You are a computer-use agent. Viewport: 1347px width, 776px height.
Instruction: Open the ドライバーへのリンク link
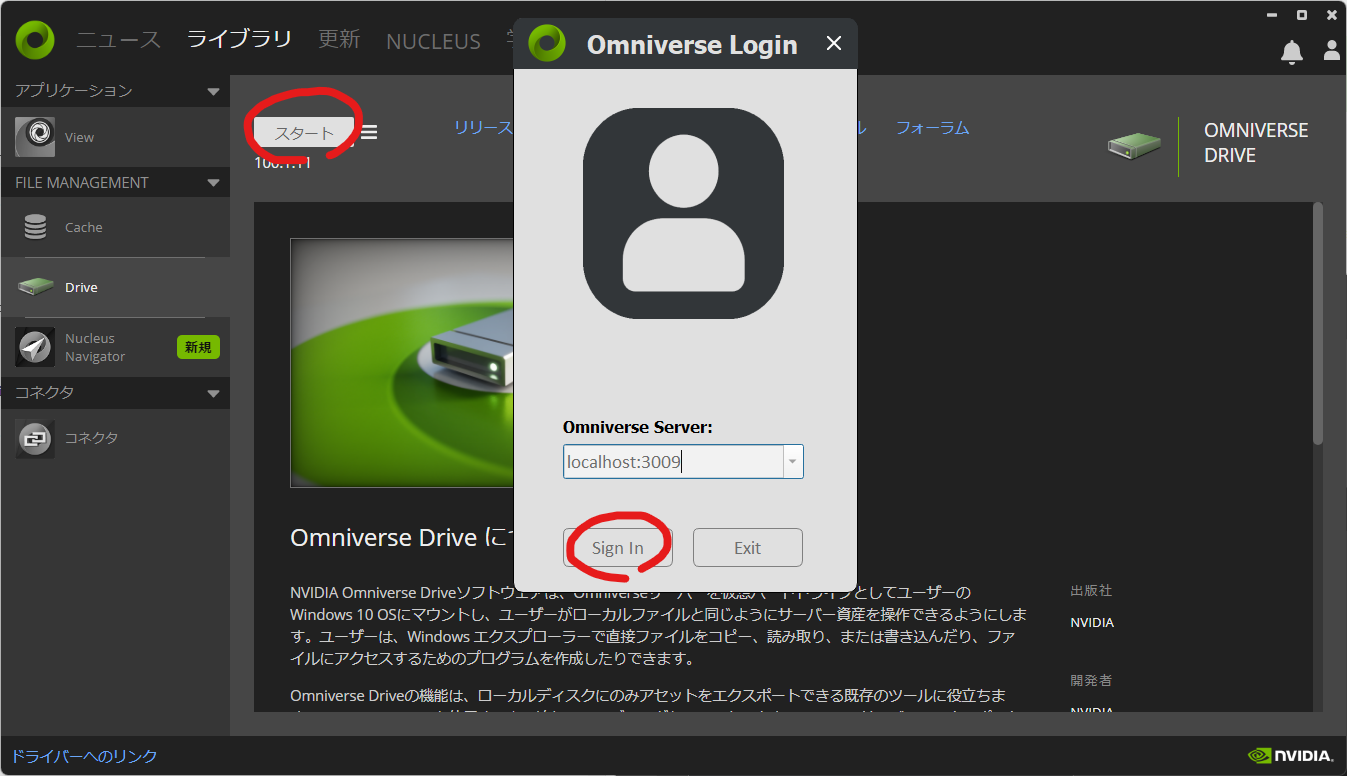(84, 756)
